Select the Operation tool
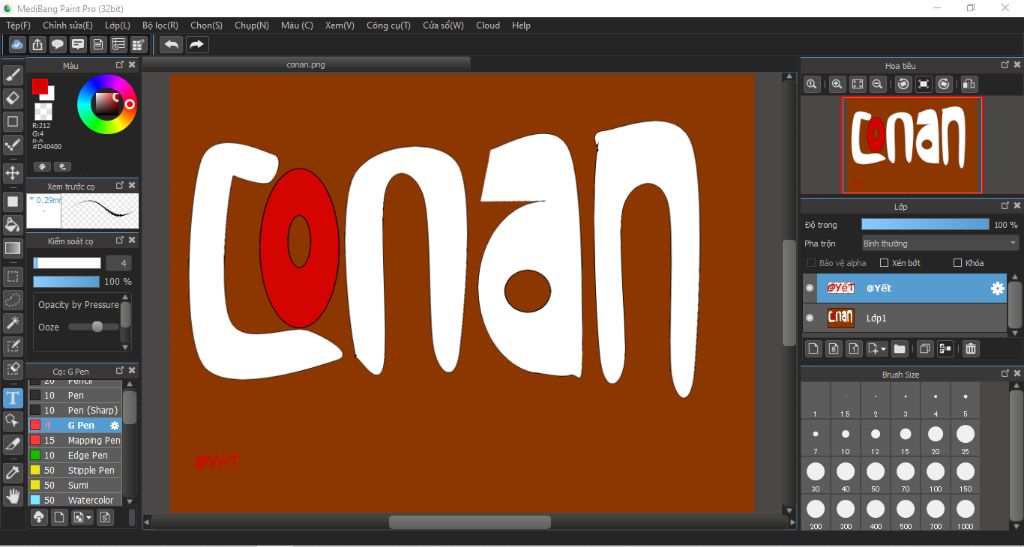Image resolution: width=1024 pixels, height=547 pixels. [12, 420]
